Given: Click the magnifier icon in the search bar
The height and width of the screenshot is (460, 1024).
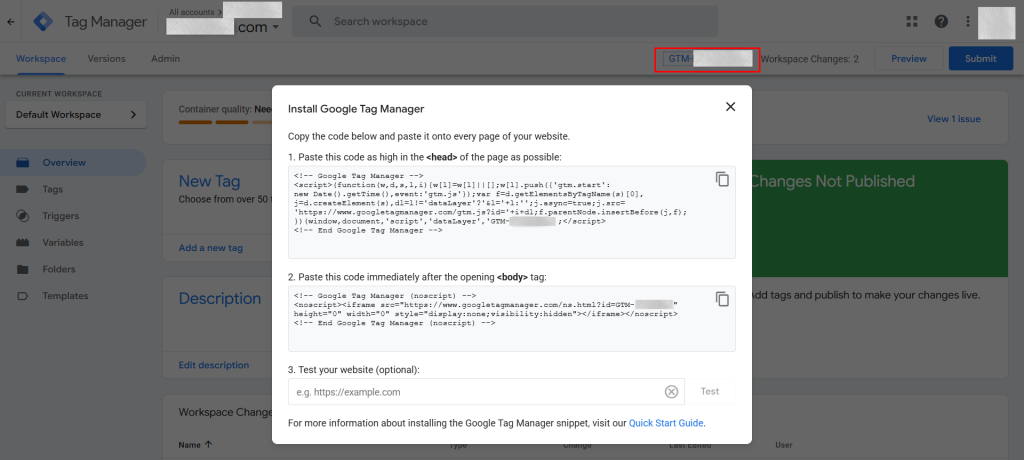Looking at the screenshot, I should tap(315, 21).
